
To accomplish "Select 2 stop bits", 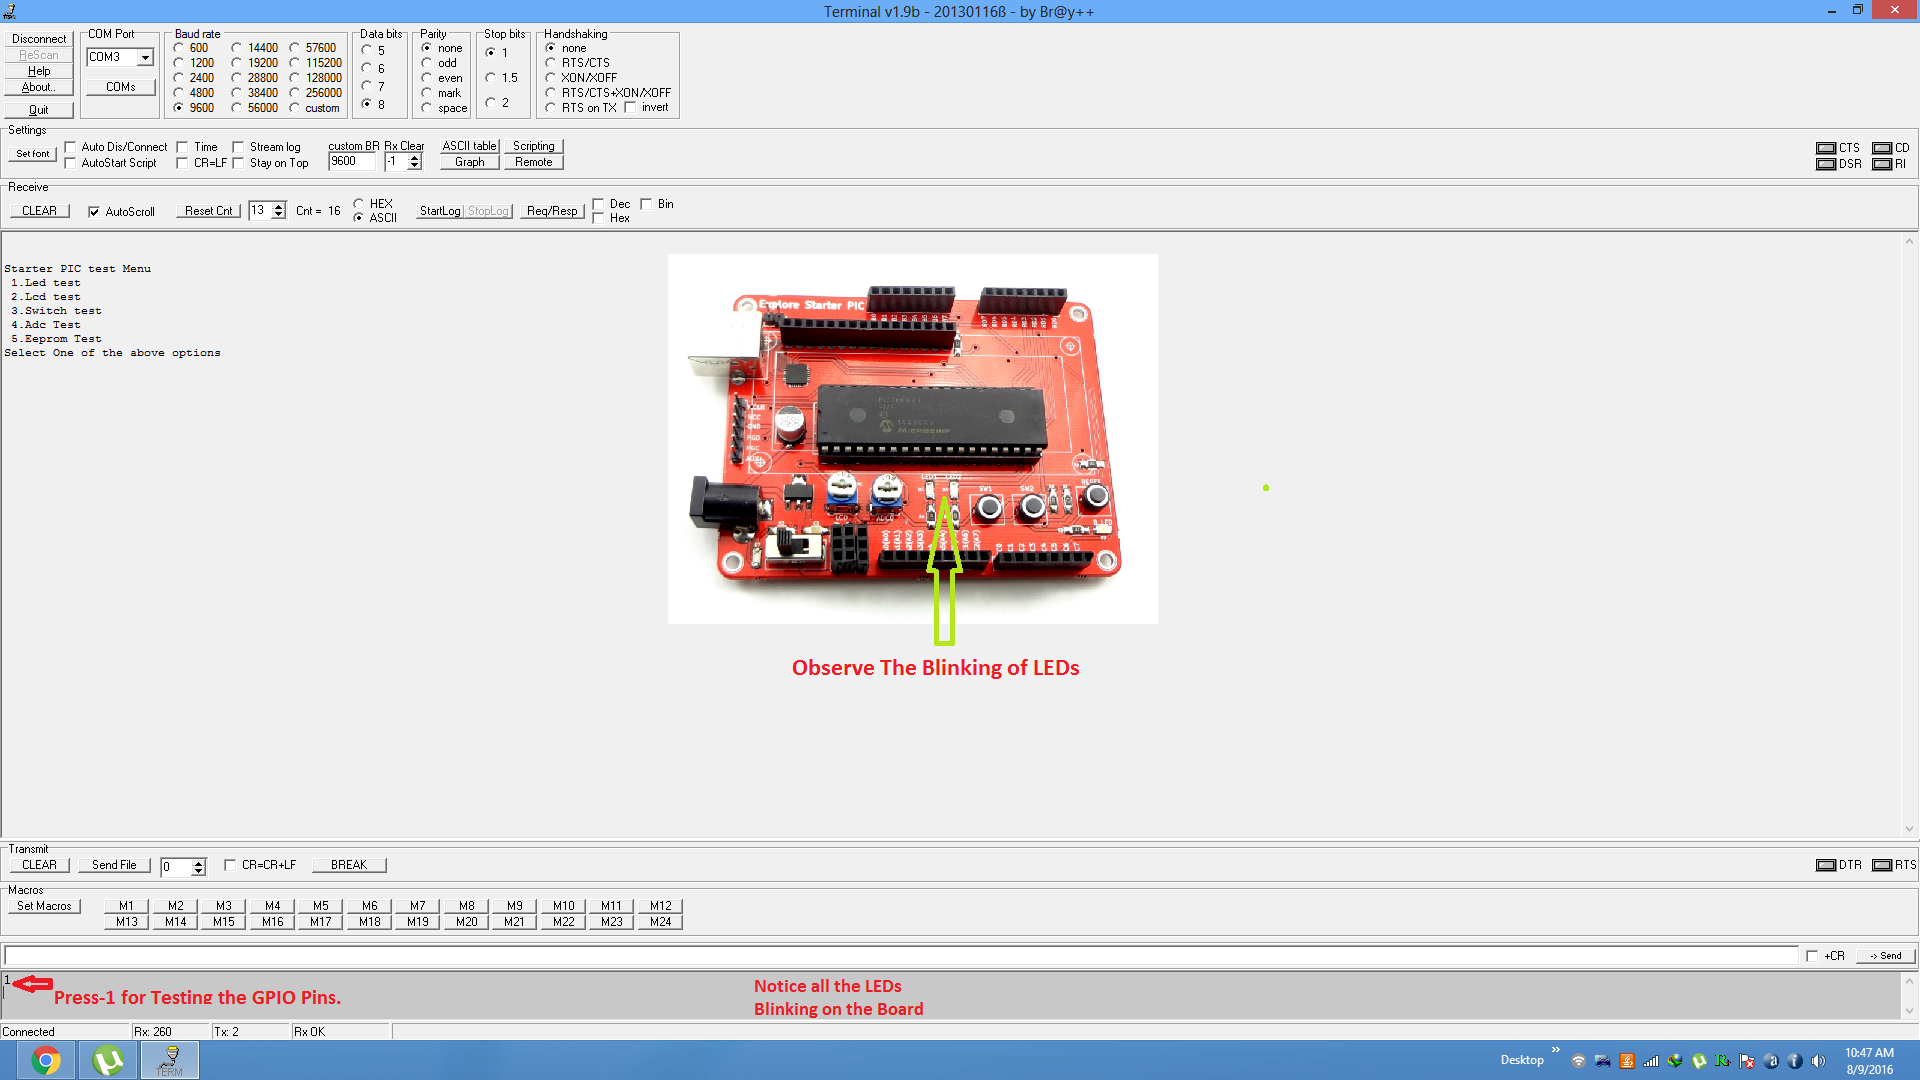I will pyautogui.click(x=490, y=103).
